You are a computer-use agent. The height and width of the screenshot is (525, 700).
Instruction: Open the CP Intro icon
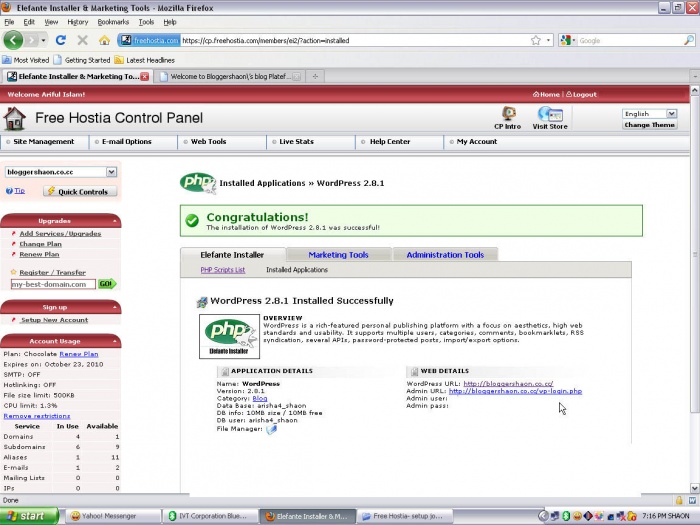coord(508,118)
